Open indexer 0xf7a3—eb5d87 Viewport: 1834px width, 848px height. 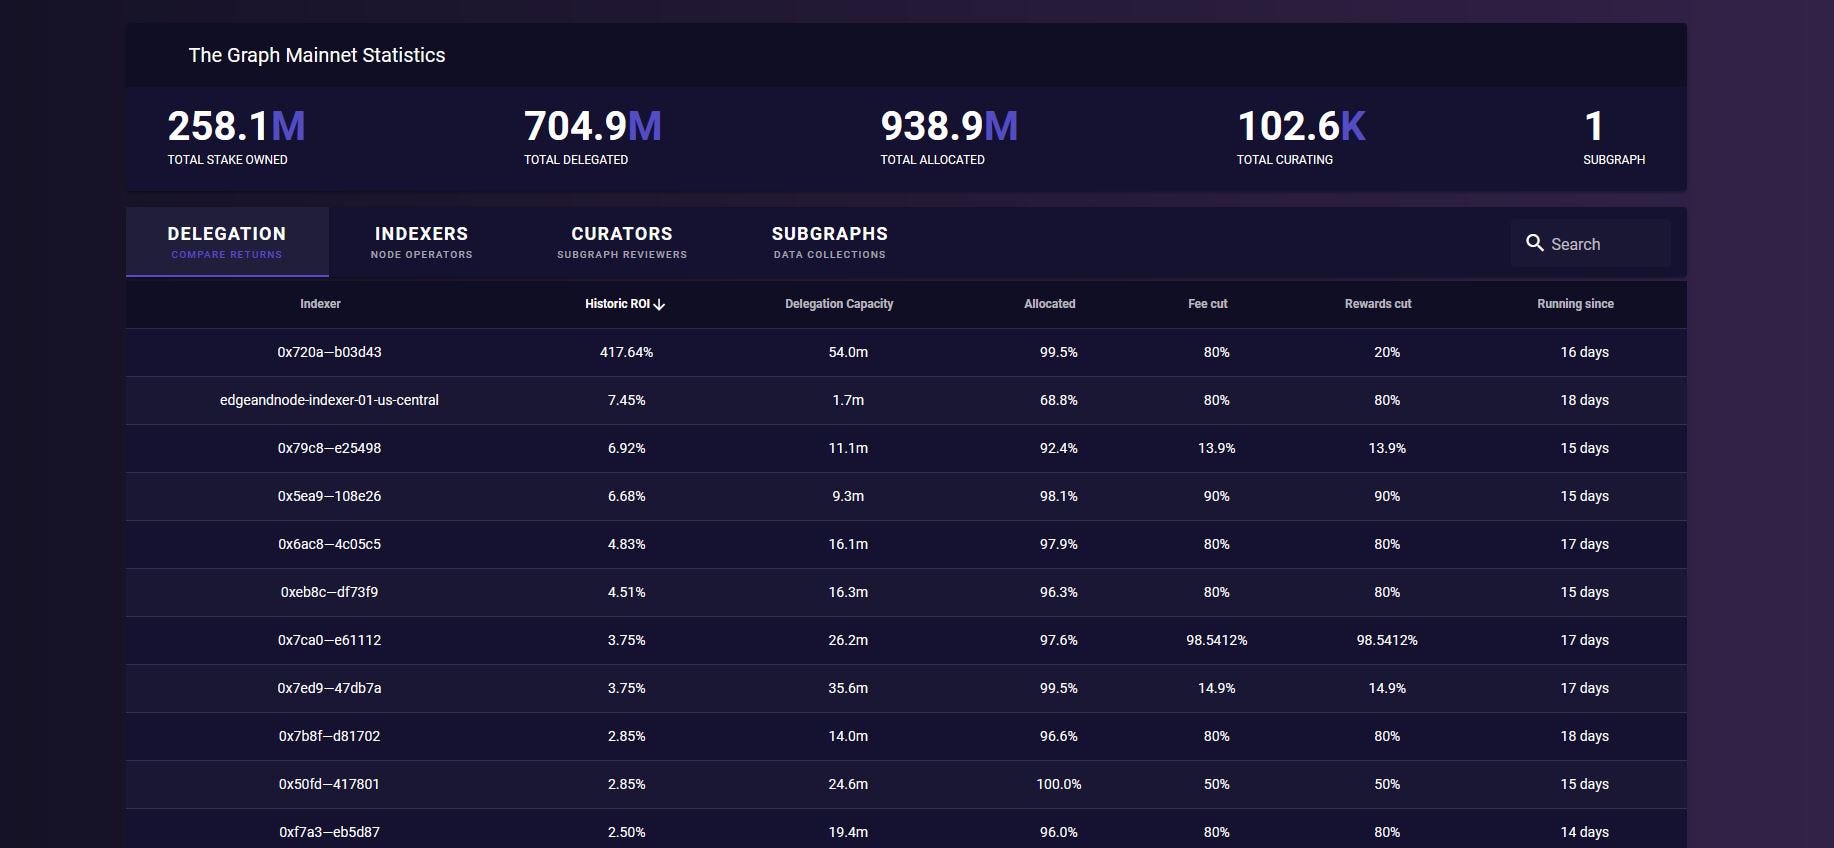[329, 832]
